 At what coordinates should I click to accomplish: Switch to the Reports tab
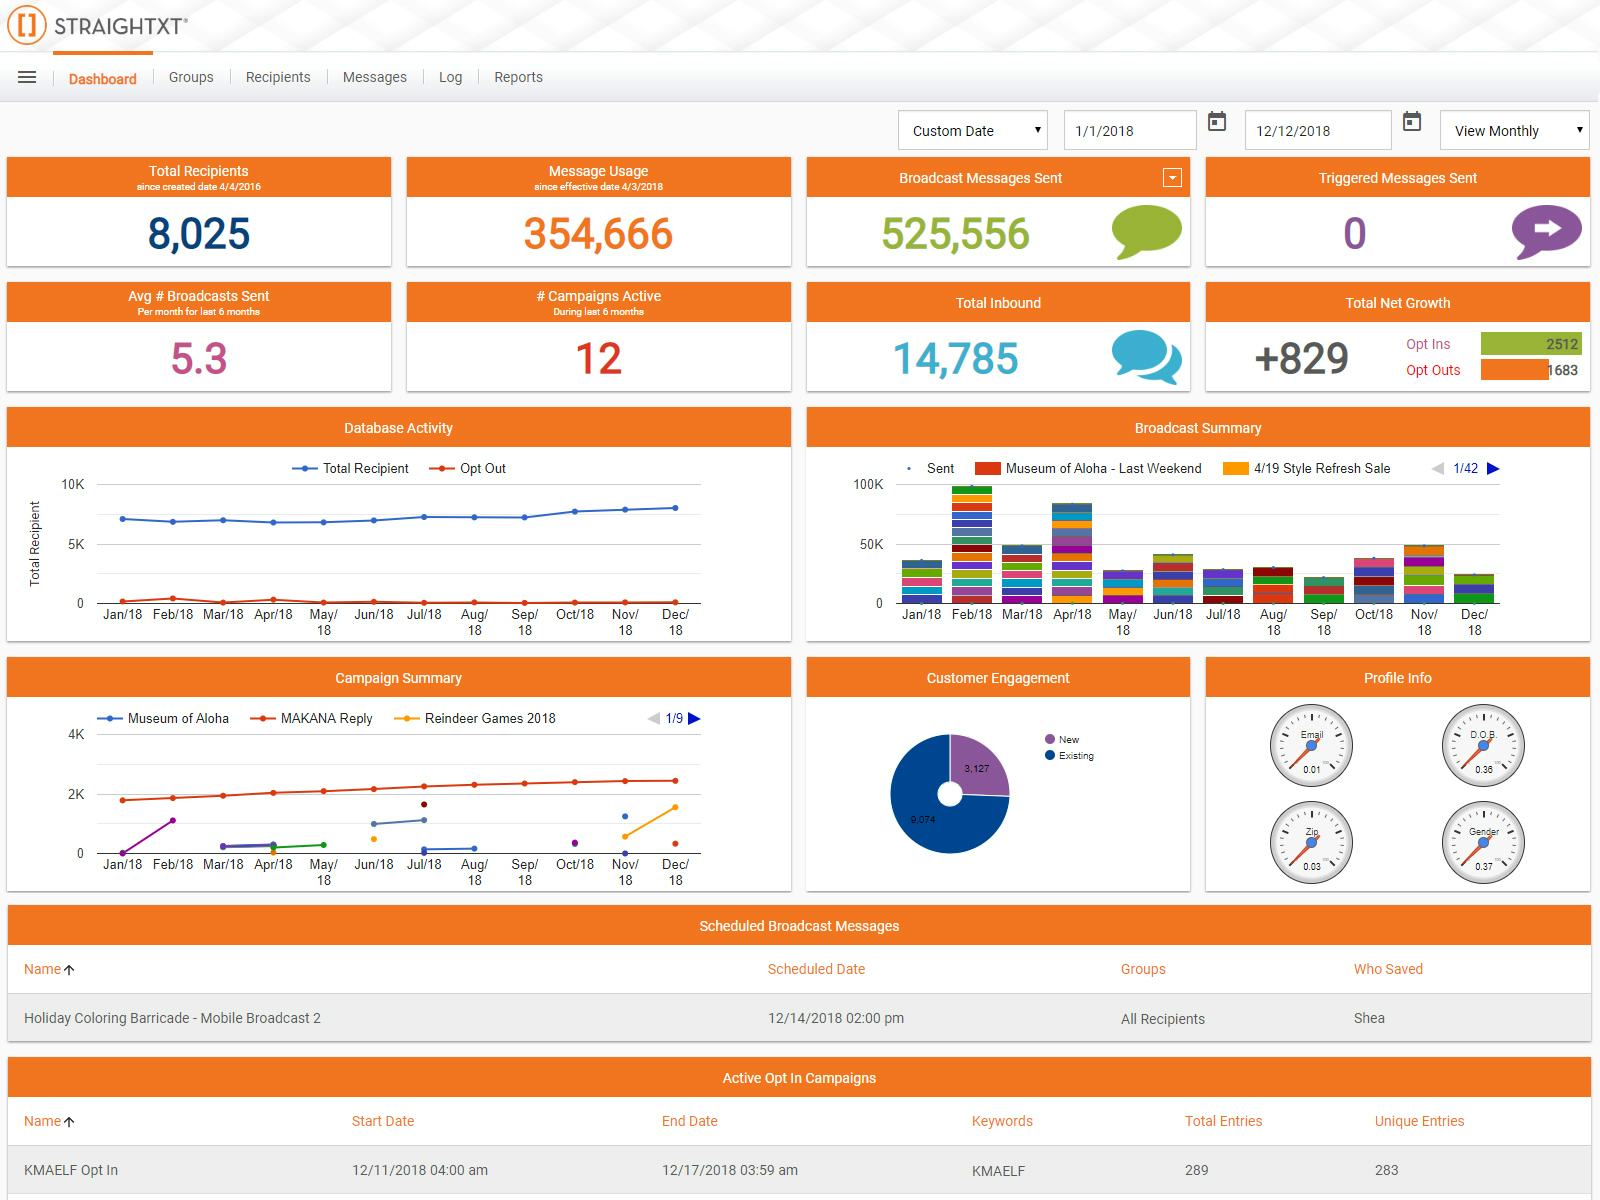[519, 77]
